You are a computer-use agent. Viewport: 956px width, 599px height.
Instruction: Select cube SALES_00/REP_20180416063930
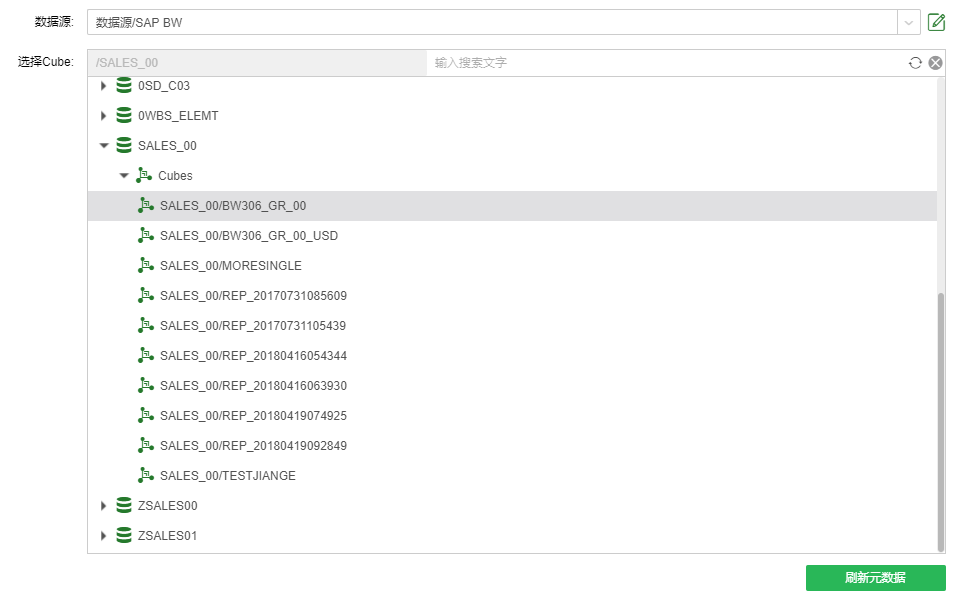pos(253,385)
